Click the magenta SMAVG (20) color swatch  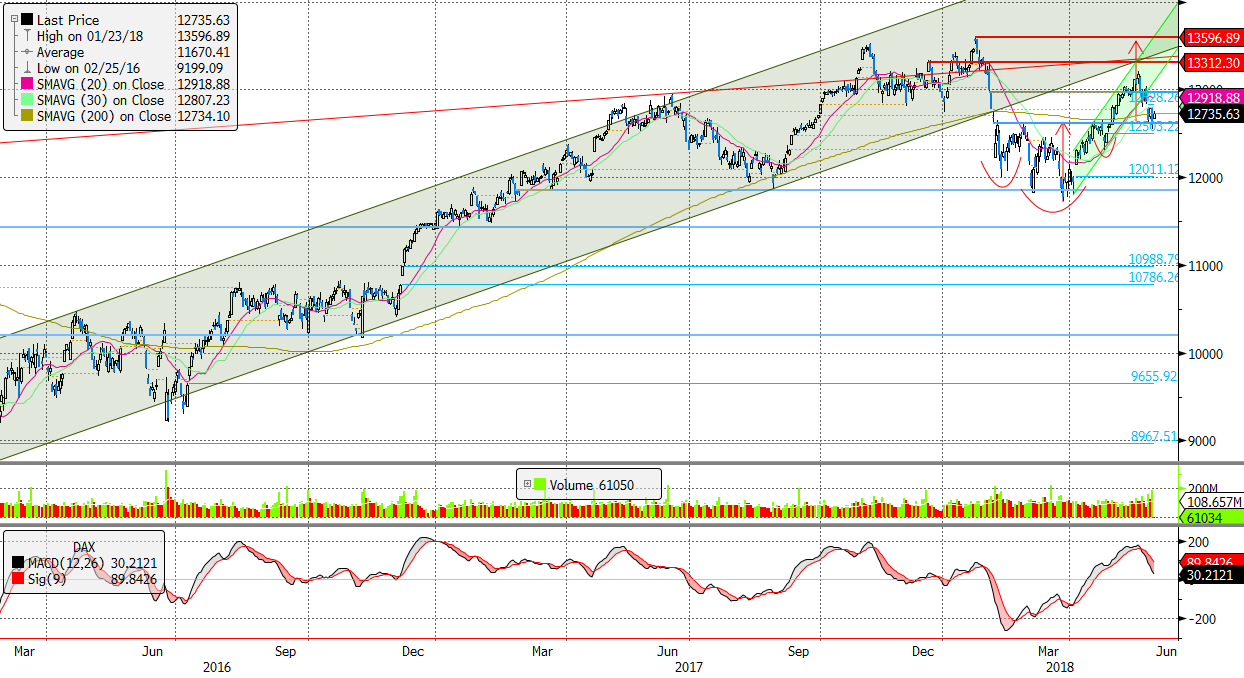pos(26,84)
